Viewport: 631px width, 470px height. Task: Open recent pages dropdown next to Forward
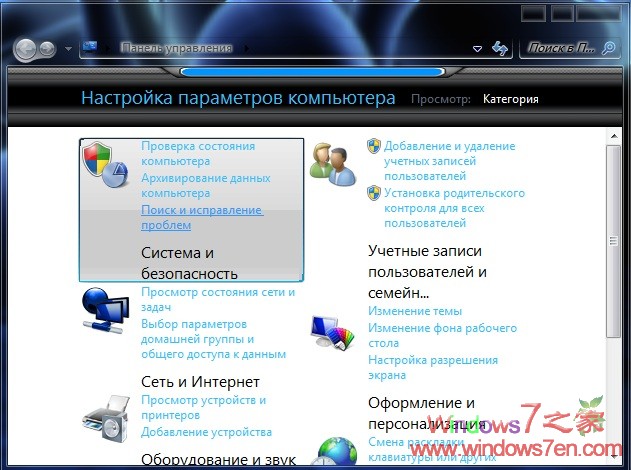point(68,49)
